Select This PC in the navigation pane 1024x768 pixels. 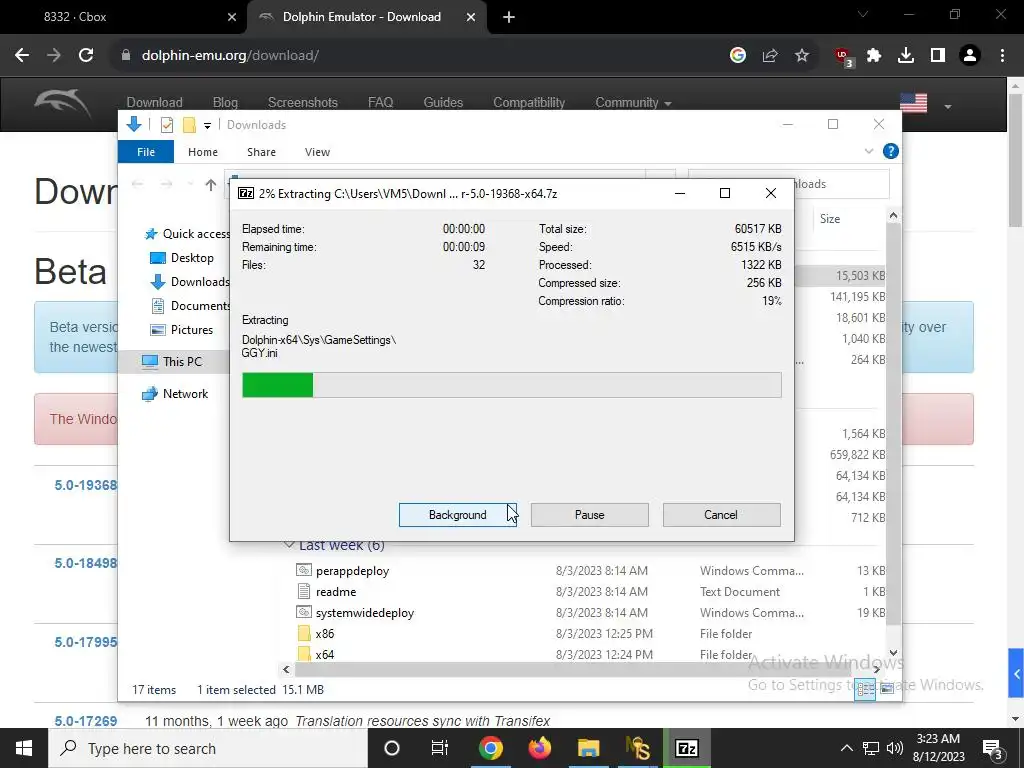(172, 361)
